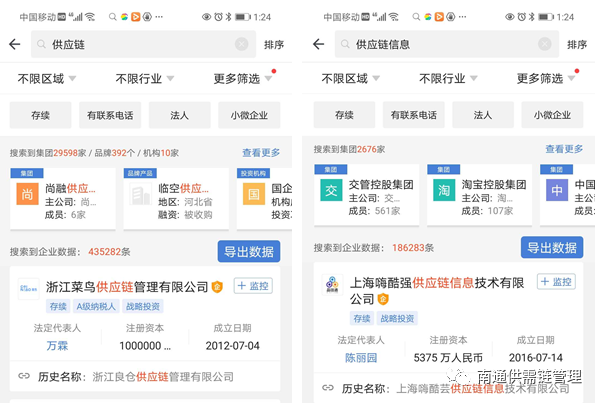Open the 交管控股集团 group card
This screenshot has height=403, width=601.
pos(366,195)
